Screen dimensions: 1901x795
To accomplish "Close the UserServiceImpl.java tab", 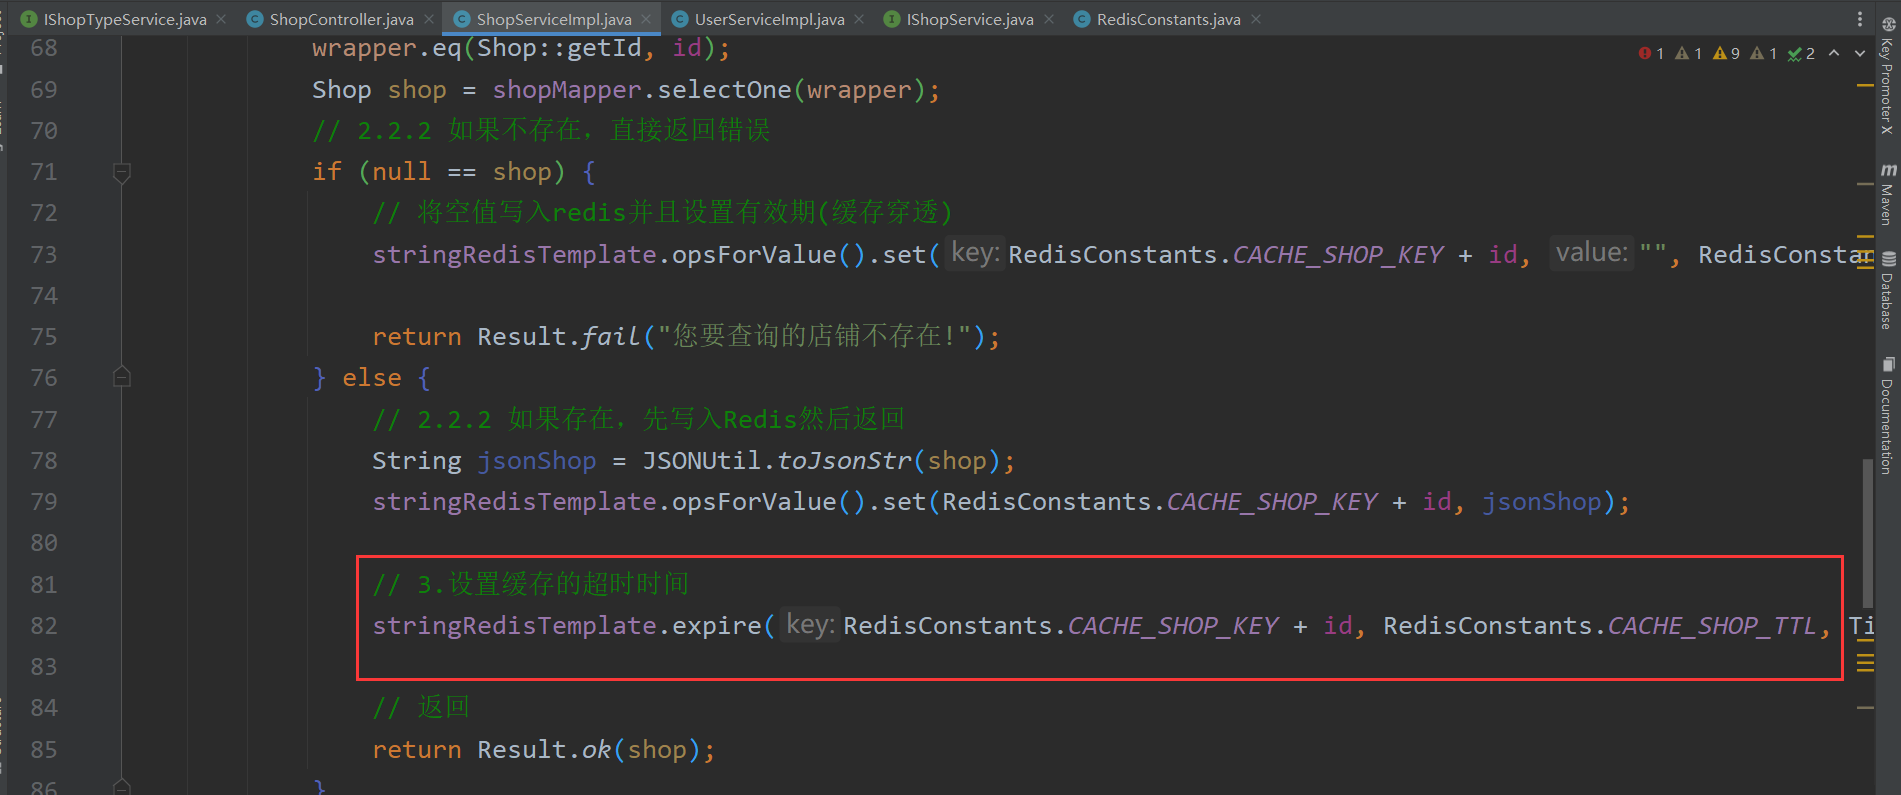I will (x=859, y=19).
